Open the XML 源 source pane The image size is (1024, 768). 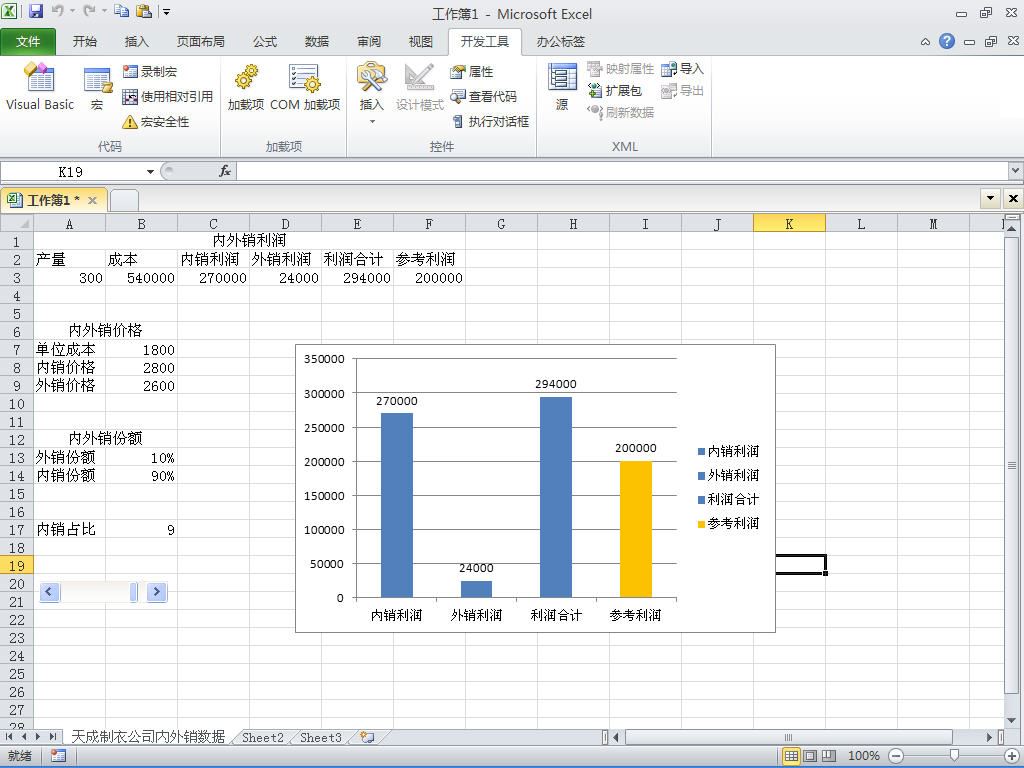coord(562,88)
